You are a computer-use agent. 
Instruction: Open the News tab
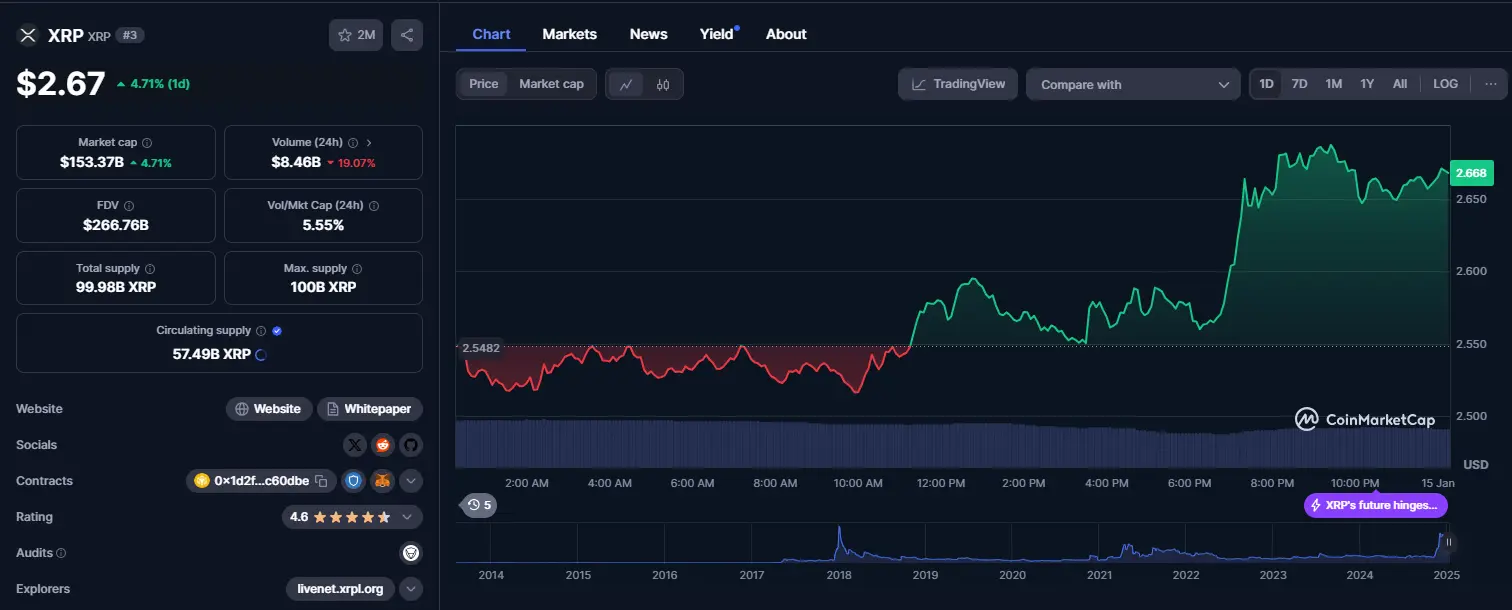[x=648, y=34]
